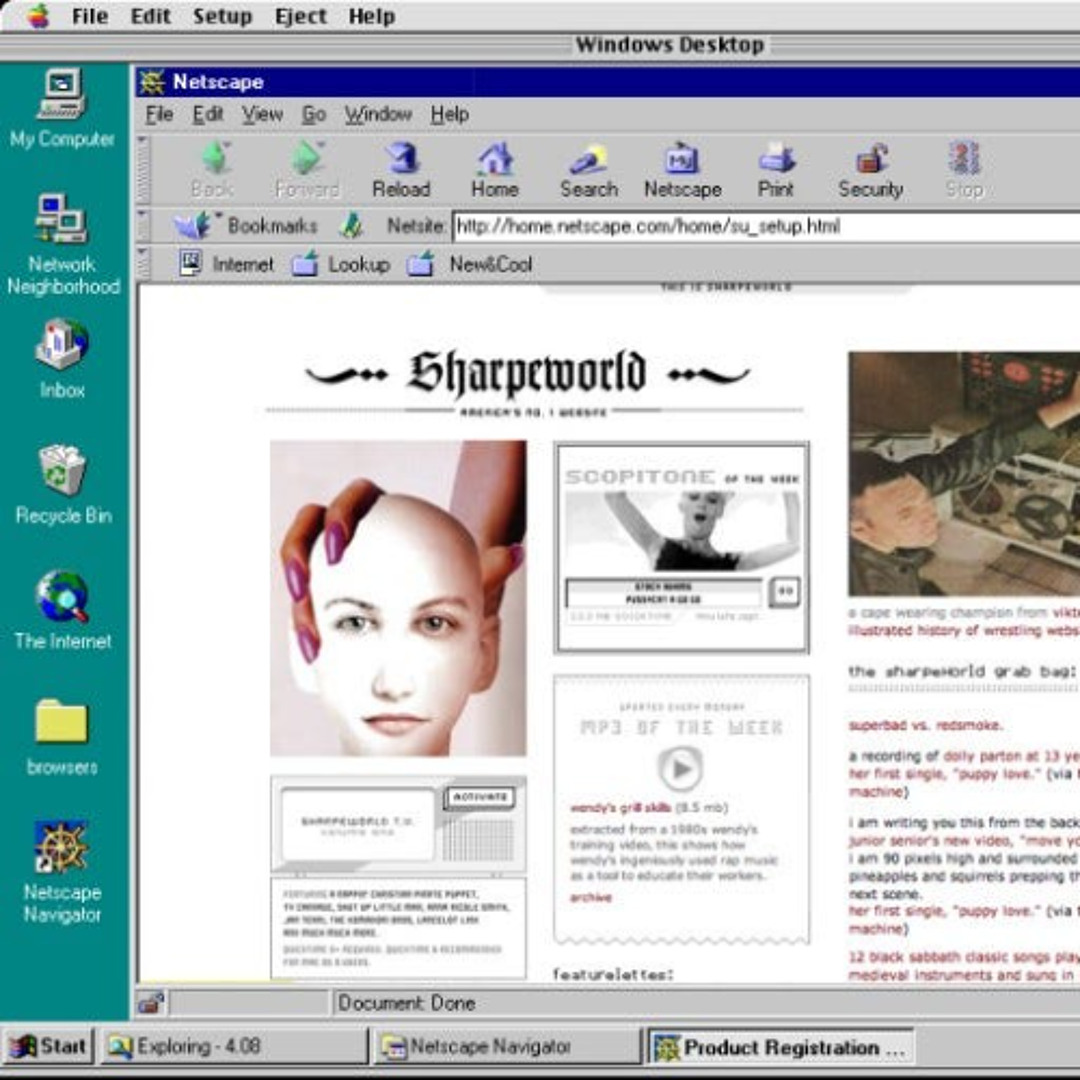Open the Bookmarks dropdown menu
The image size is (1080, 1080).
click(247, 226)
